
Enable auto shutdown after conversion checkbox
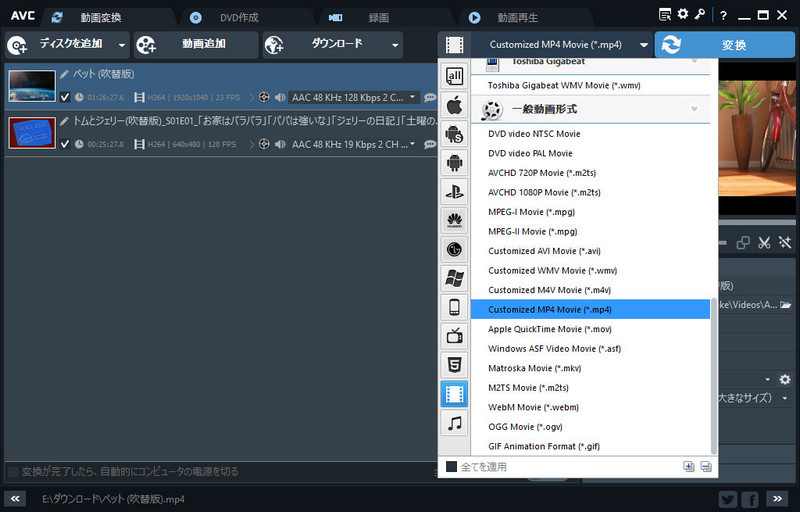coord(13,472)
